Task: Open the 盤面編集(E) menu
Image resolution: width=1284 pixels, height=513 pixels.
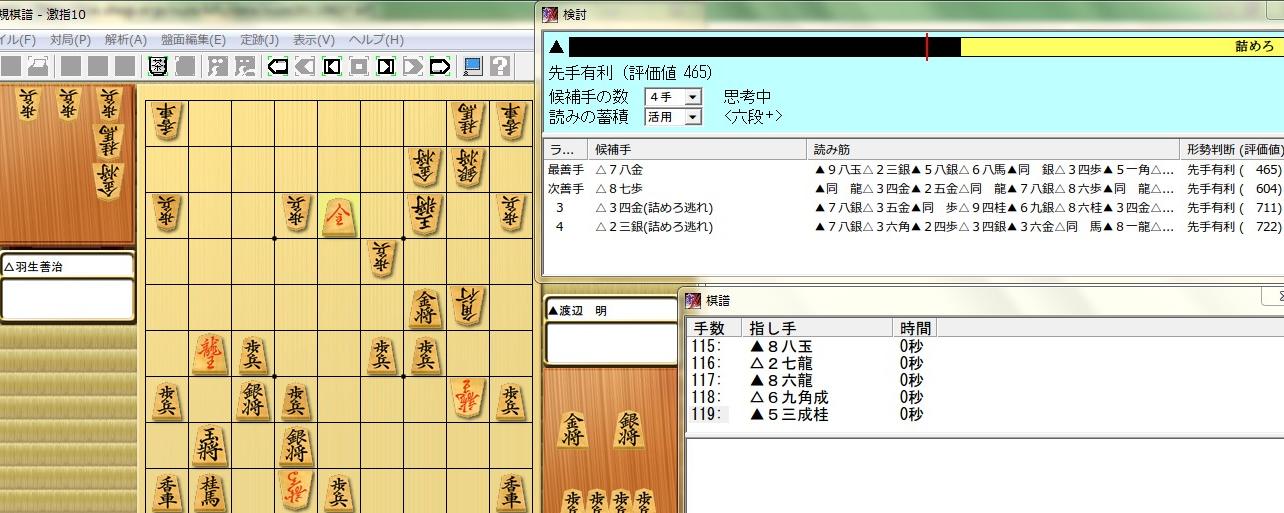Action: pos(192,40)
